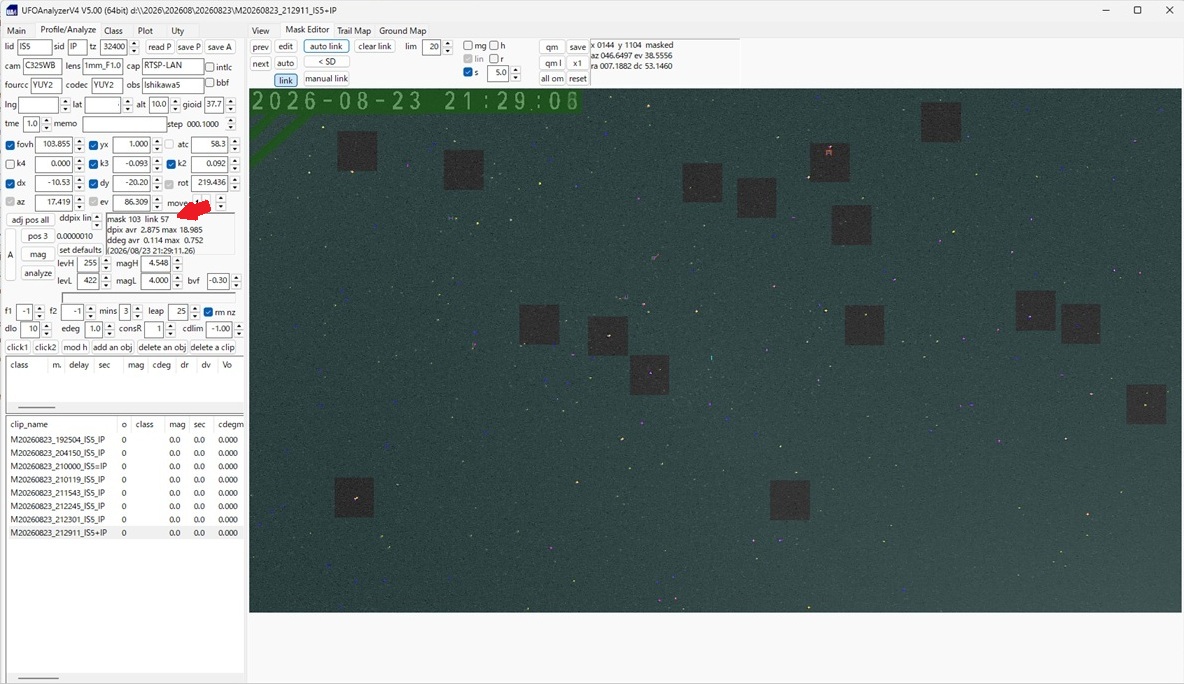The image size is (1184, 684).
Task: Open the Ground Map tab
Action: point(402,31)
